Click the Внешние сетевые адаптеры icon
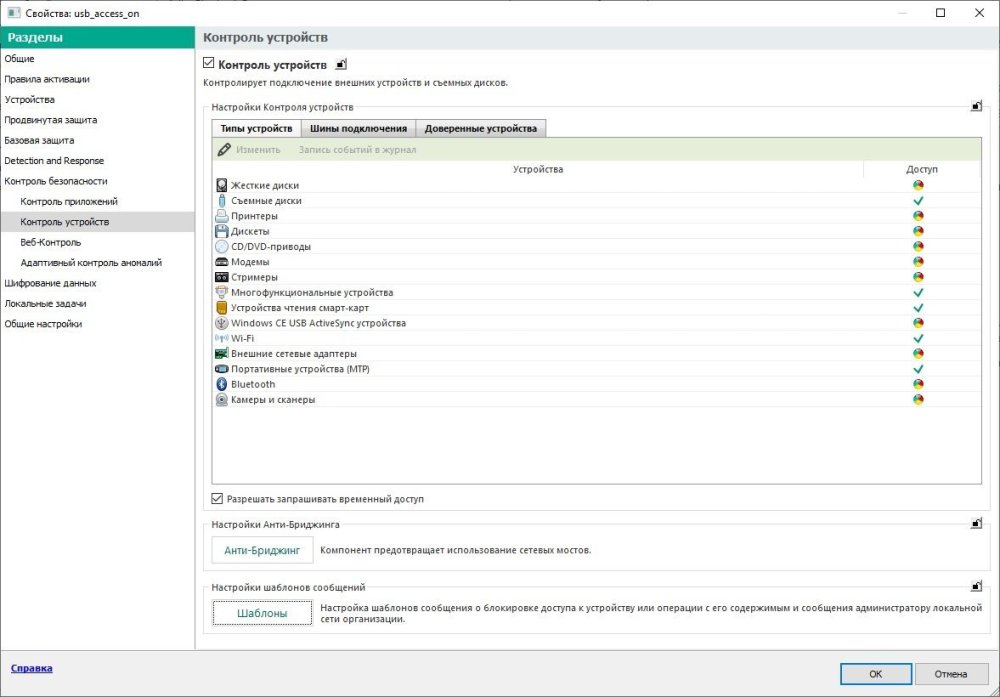Viewport: 1000px width, 697px height. coord(221,353)
